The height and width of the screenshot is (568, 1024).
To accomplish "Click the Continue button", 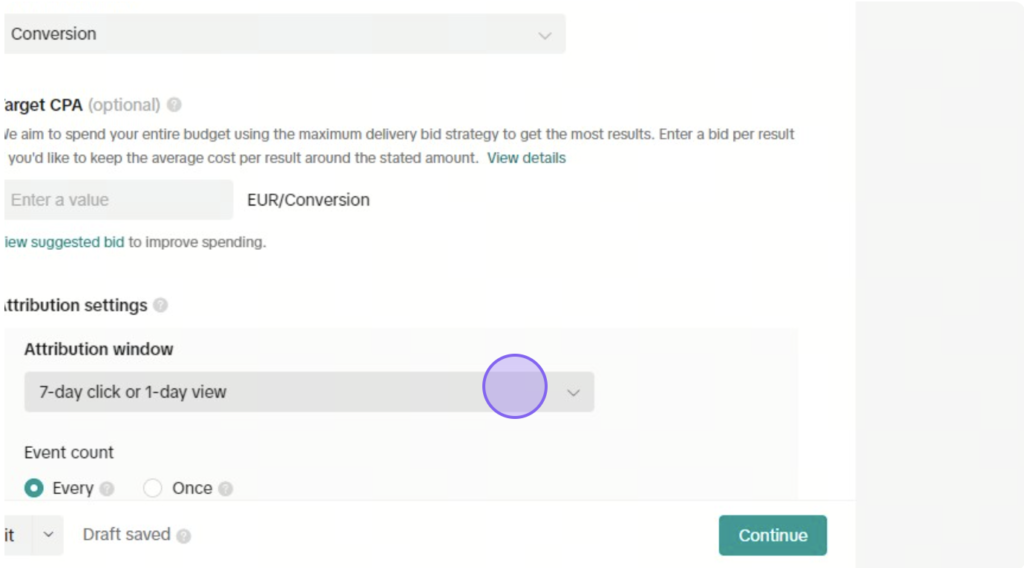I will [773, 535].
